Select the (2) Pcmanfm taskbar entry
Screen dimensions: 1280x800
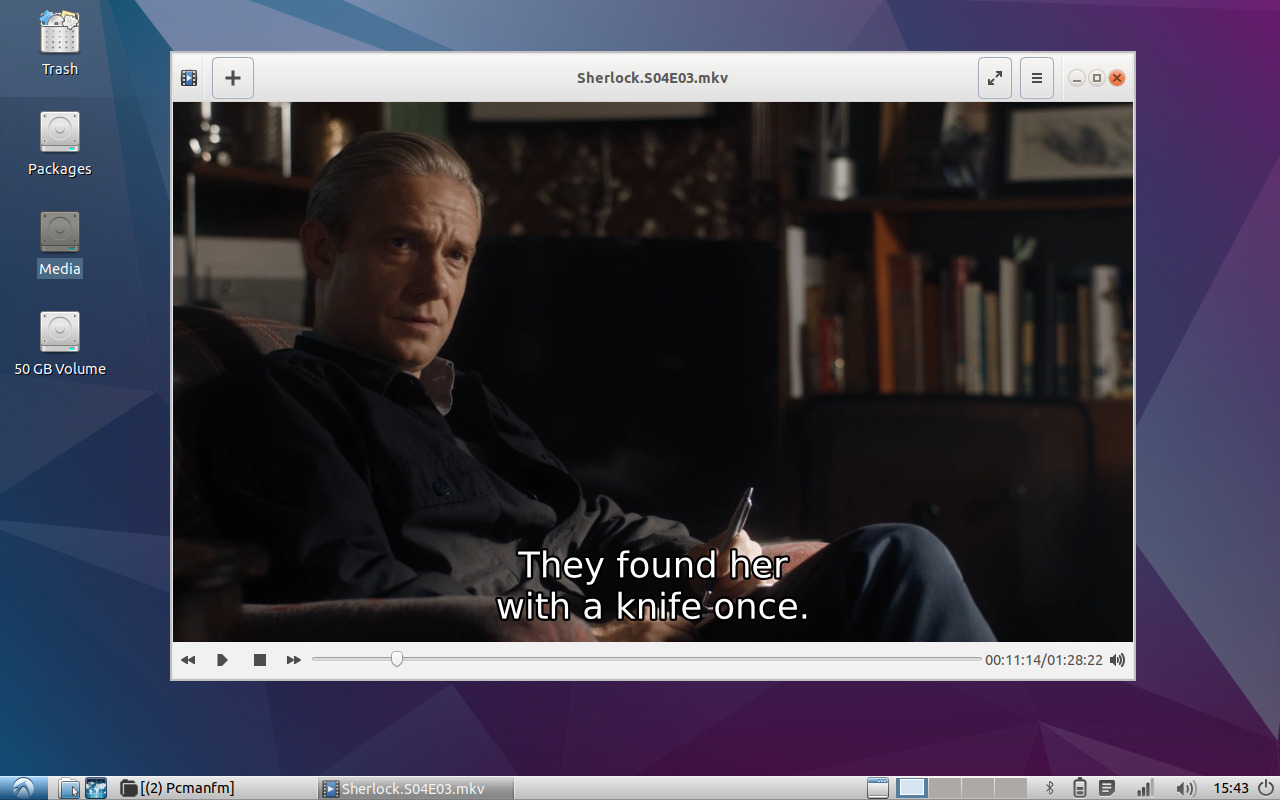coord(185,788)
